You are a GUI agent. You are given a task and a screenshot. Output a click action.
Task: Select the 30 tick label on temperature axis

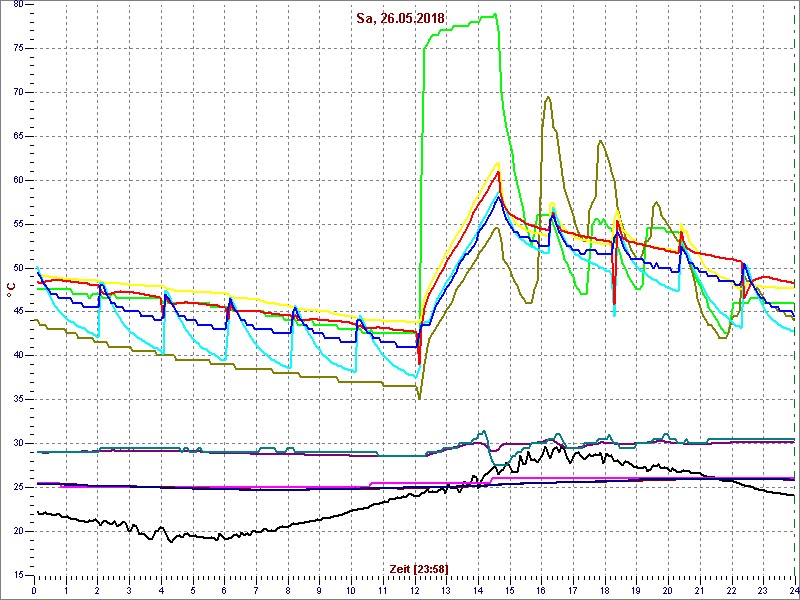point(18,443)
